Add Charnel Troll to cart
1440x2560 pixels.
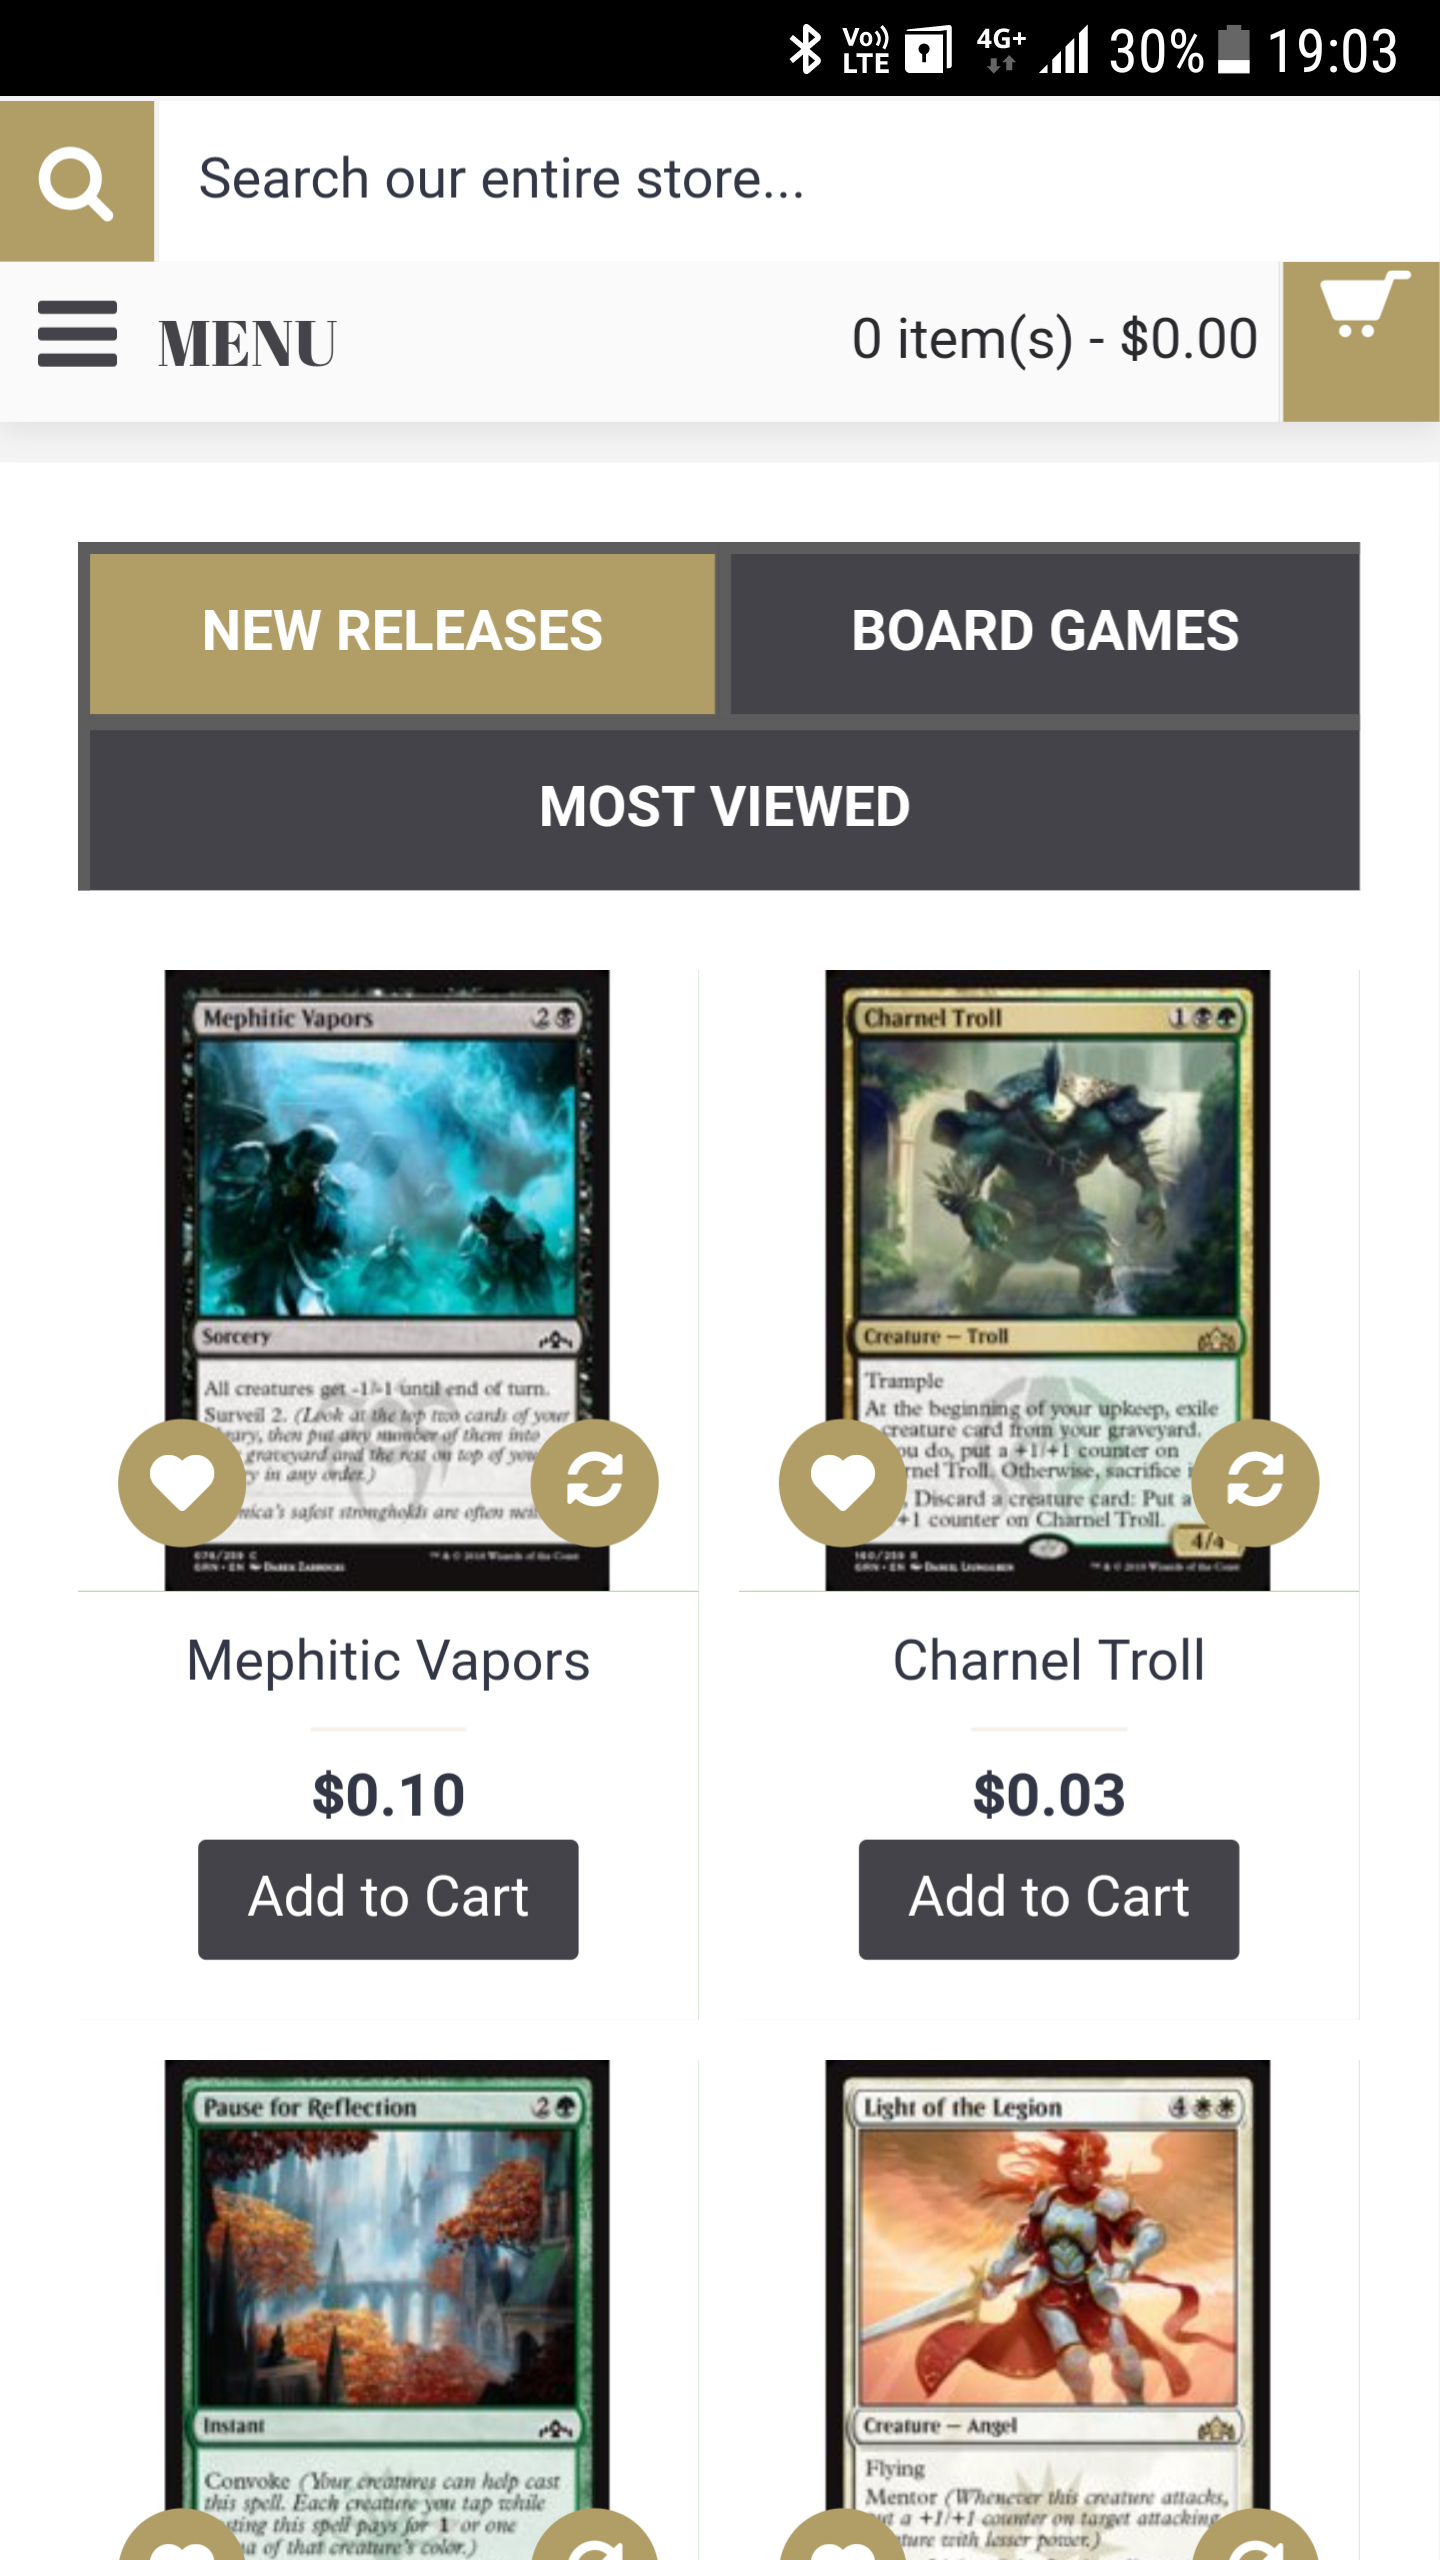point(1049,1899)
